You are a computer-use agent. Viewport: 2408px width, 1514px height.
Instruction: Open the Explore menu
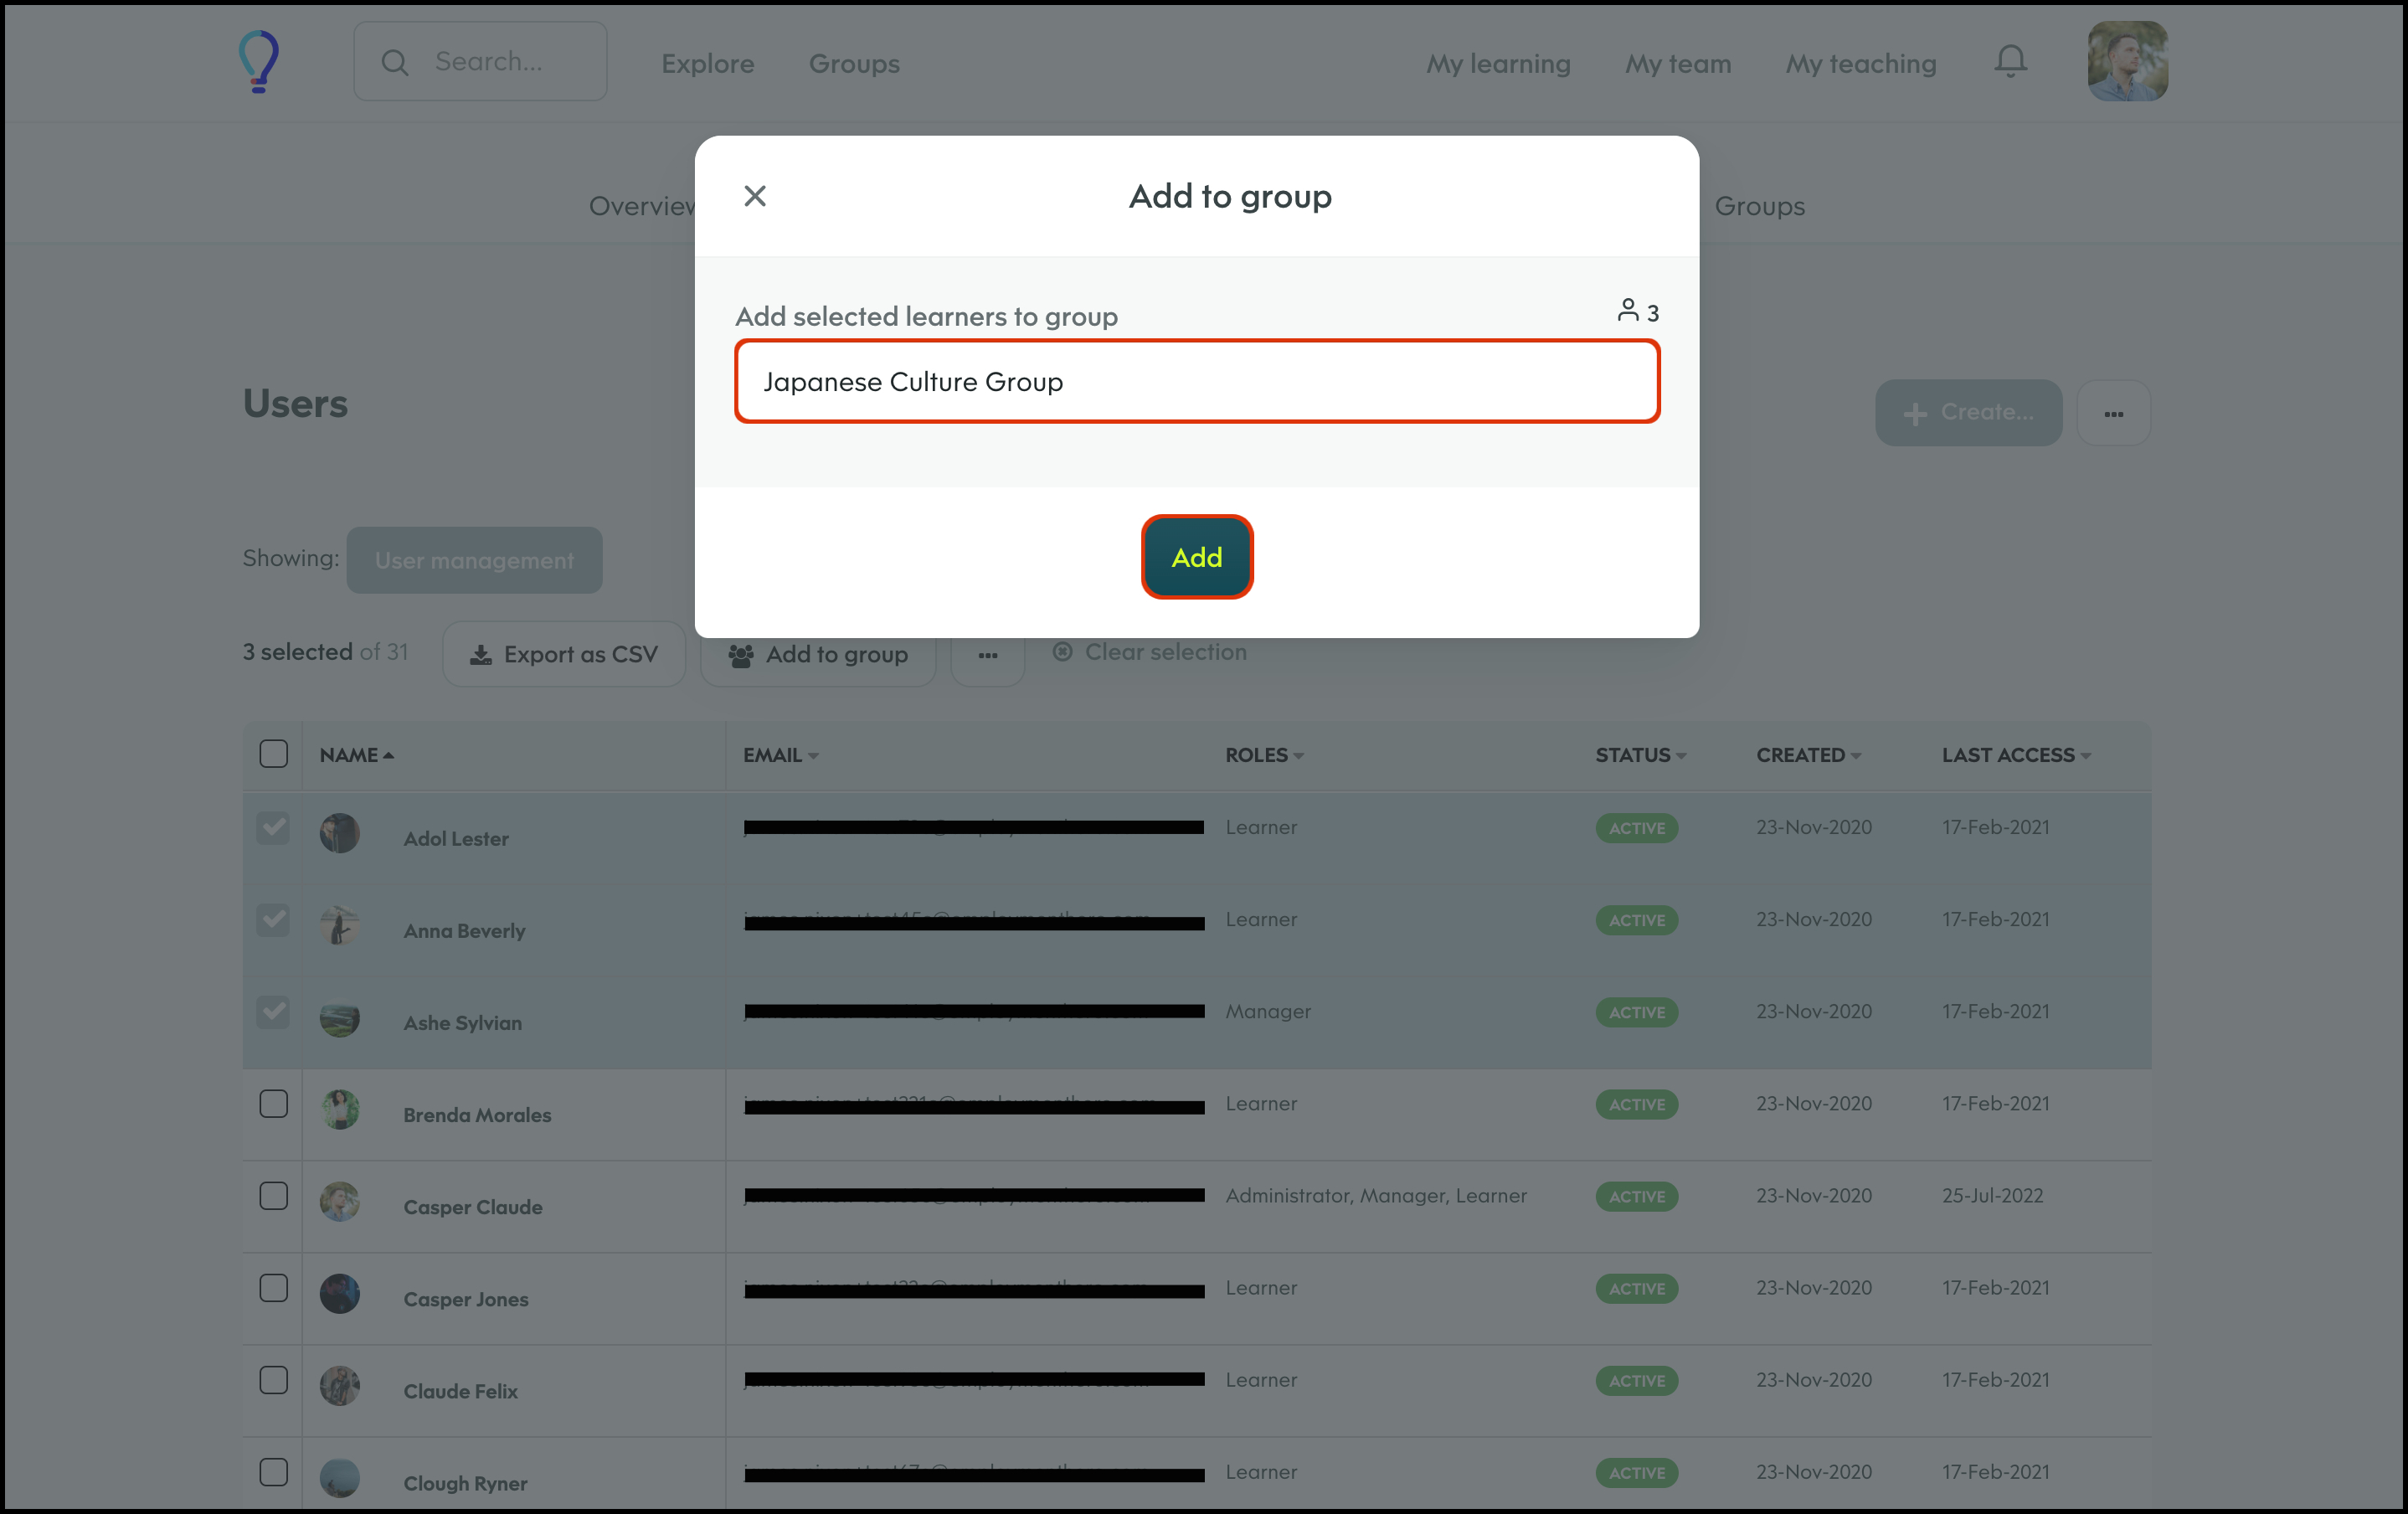pos(707,63)
